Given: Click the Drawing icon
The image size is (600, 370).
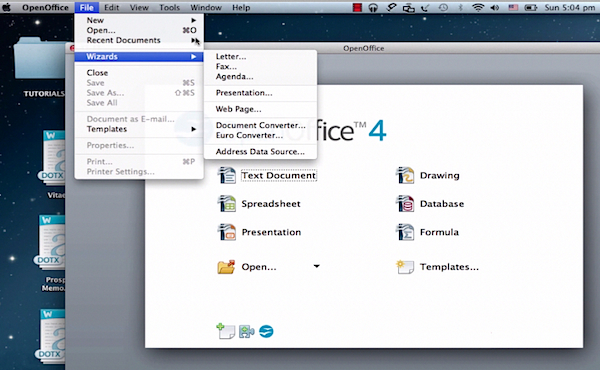Looking at the screenshot, I should tap(405, 175).
